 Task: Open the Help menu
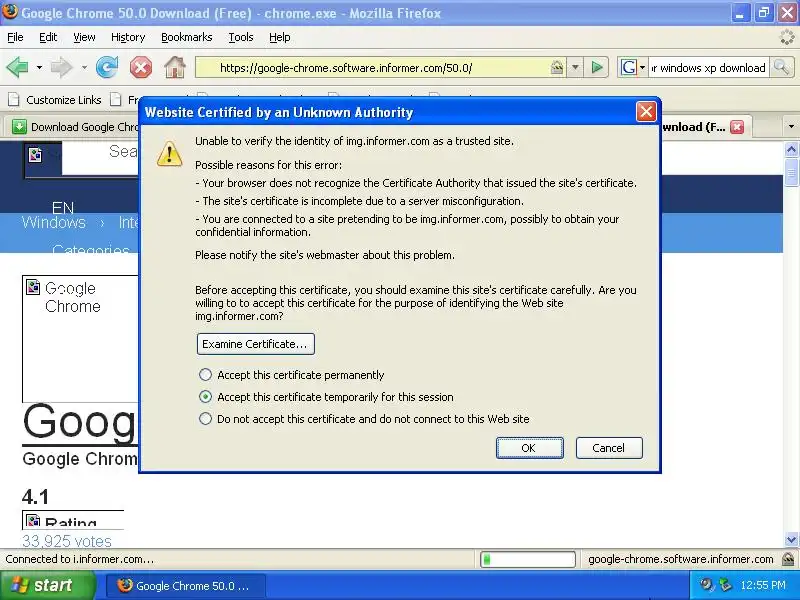tap(280, 37)
